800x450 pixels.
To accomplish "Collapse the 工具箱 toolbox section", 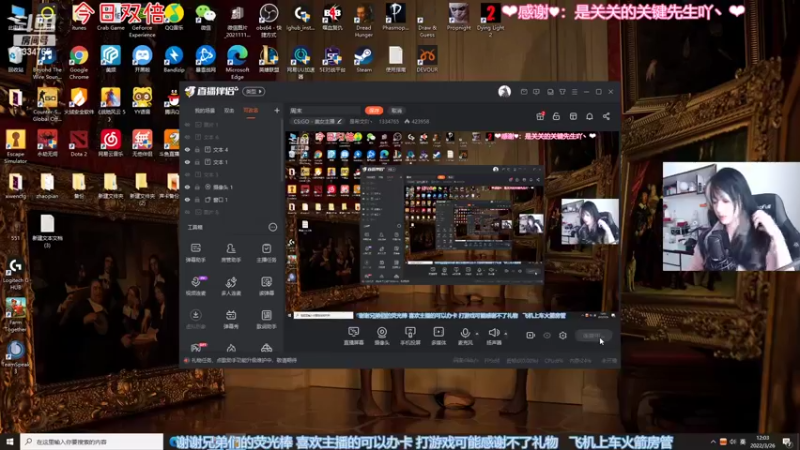I will point(272,227).
